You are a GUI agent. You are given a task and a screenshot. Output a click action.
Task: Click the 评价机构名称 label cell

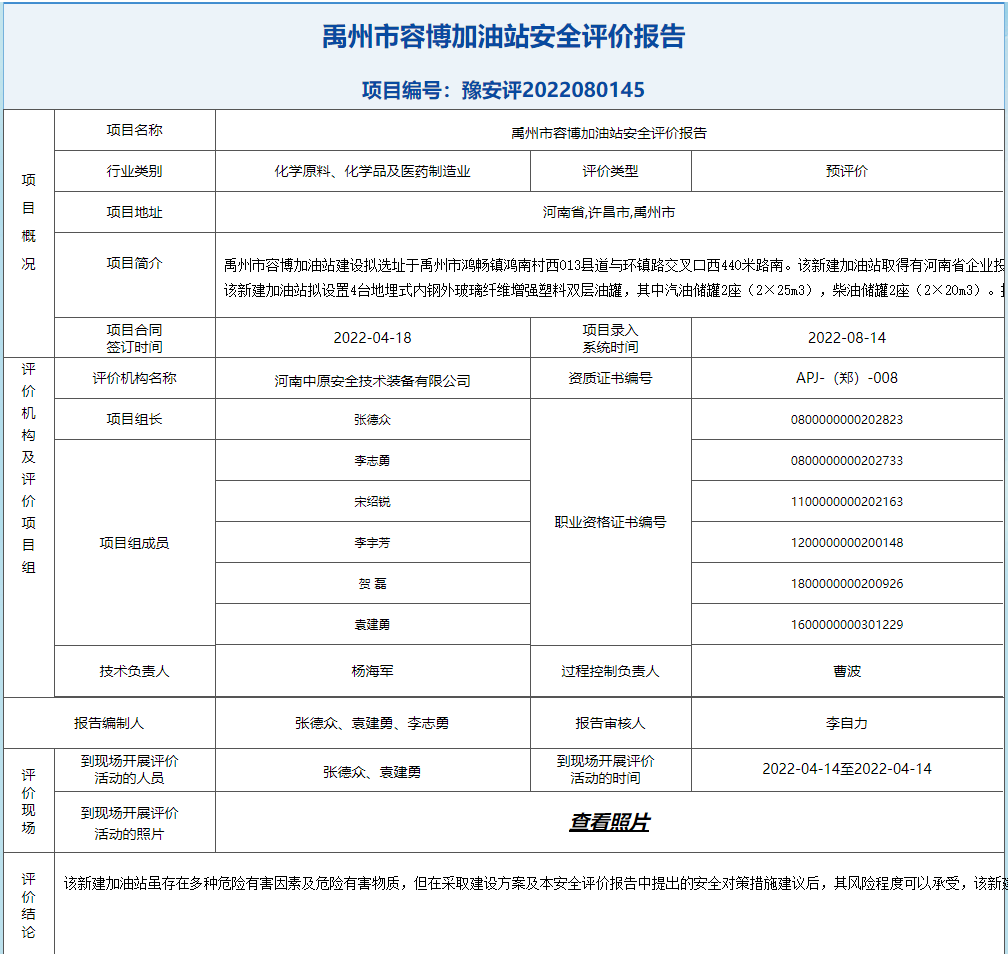134,378
